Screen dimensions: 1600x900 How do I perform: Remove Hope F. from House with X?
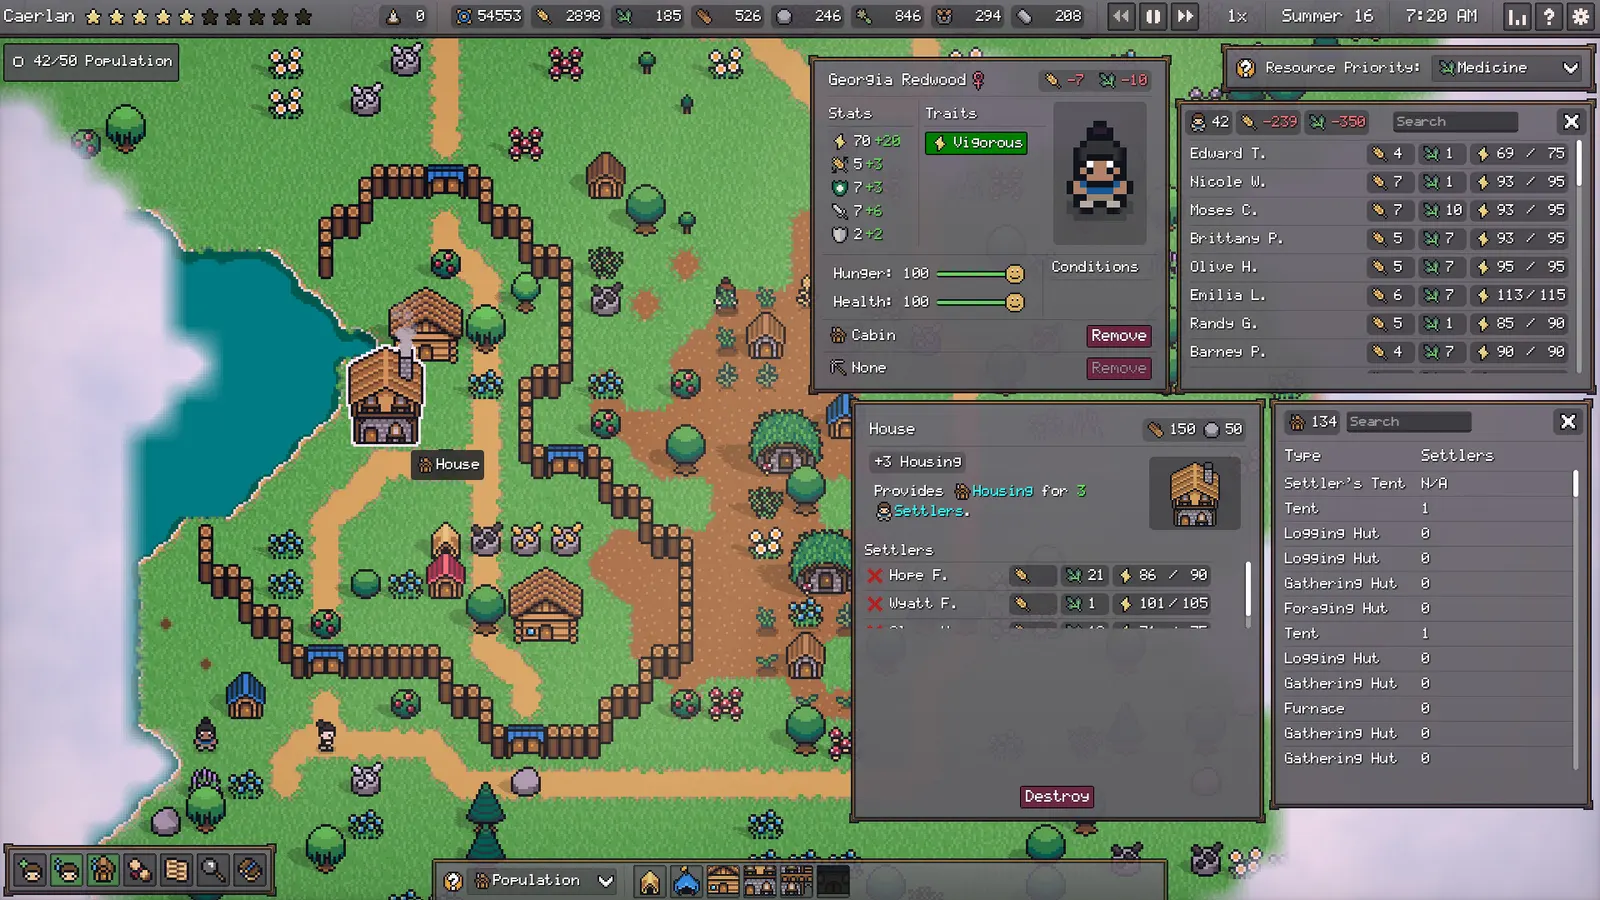tap(875, 576)
